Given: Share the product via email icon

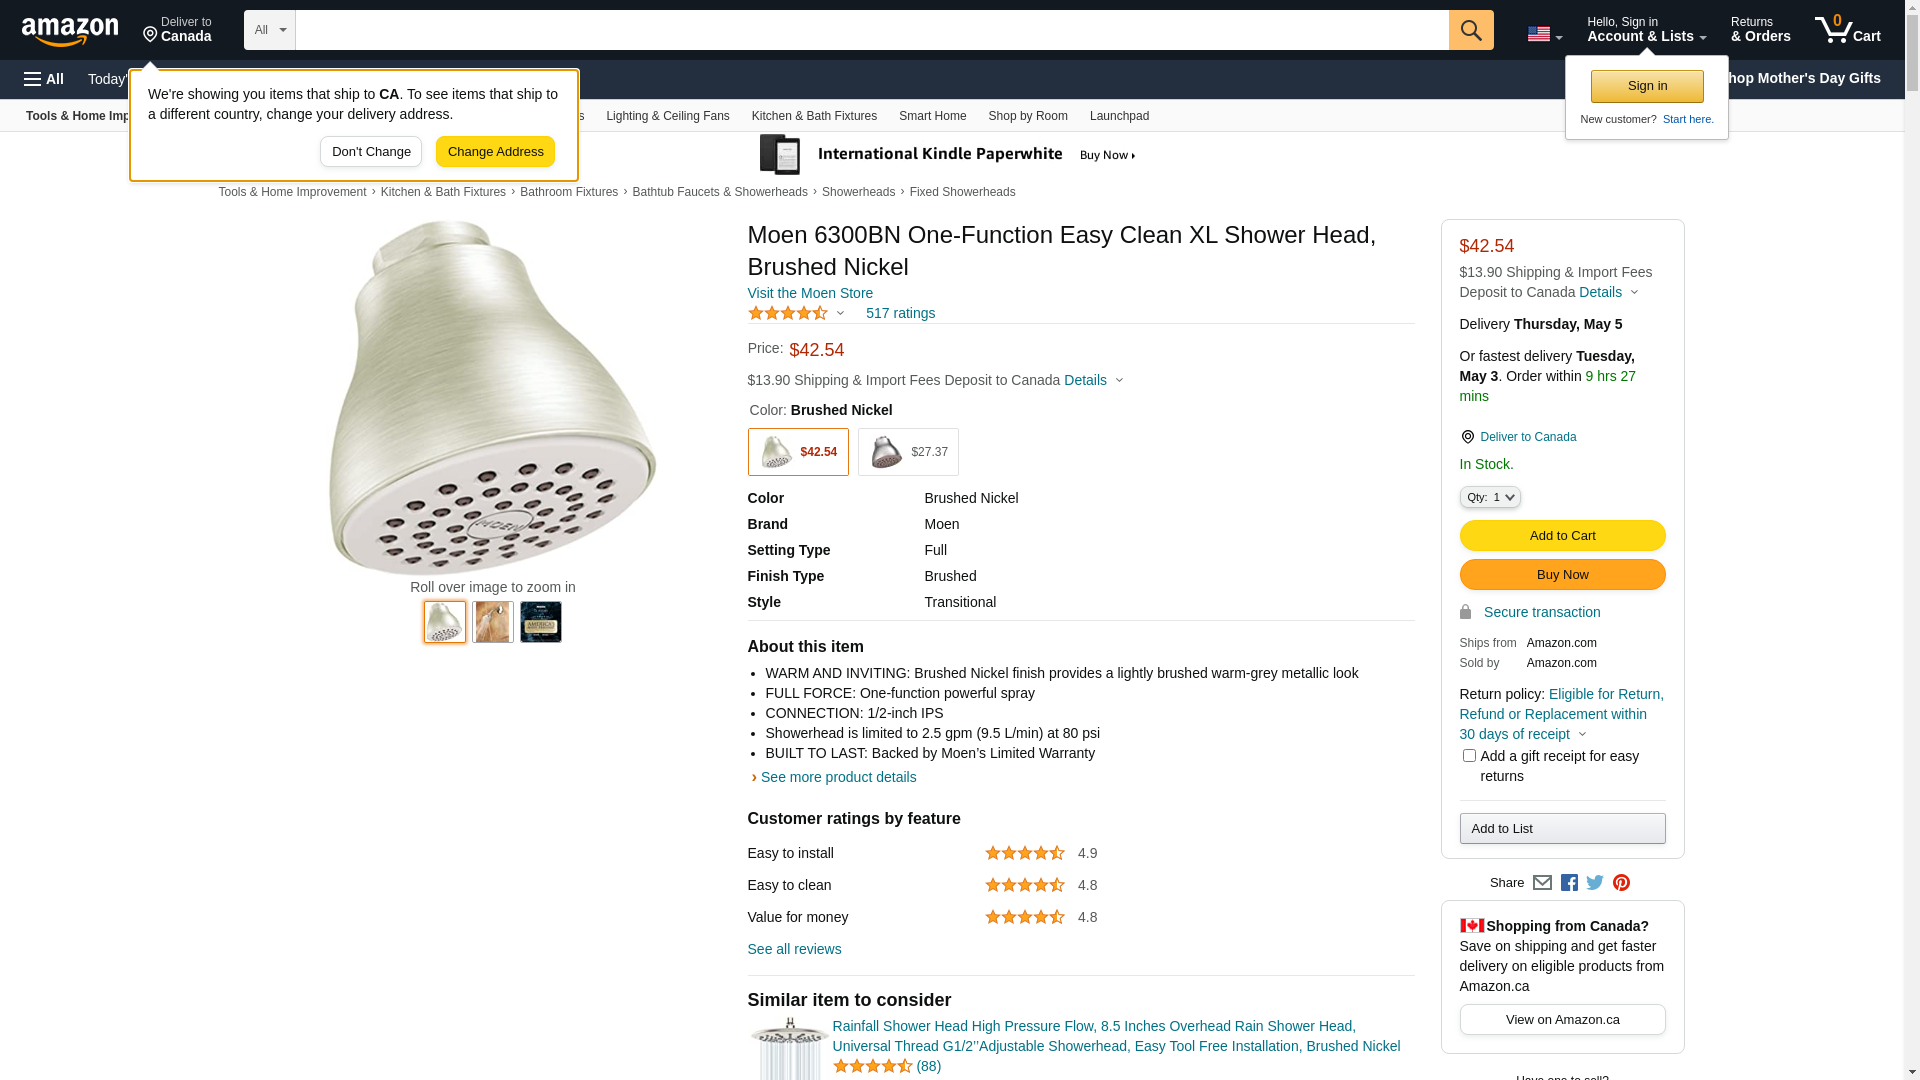Looking at the screenshot, I should point(1542,883).
